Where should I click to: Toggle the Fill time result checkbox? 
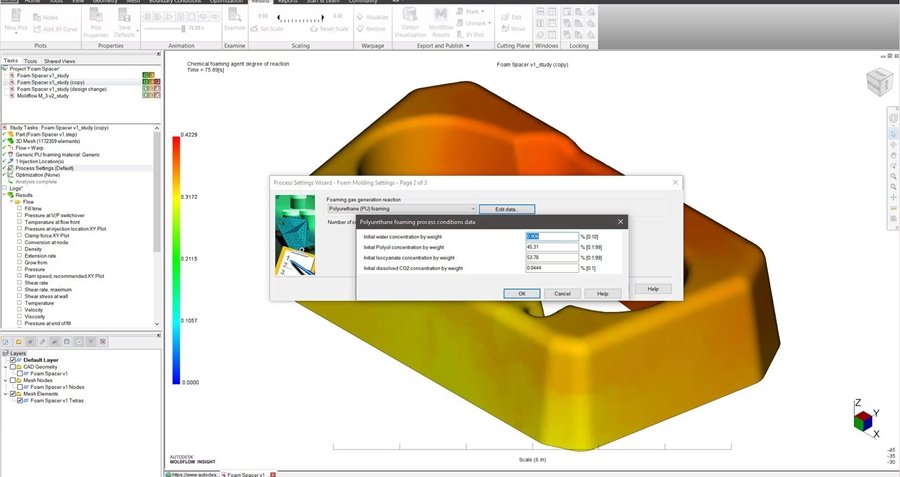[x=20, y=208]
